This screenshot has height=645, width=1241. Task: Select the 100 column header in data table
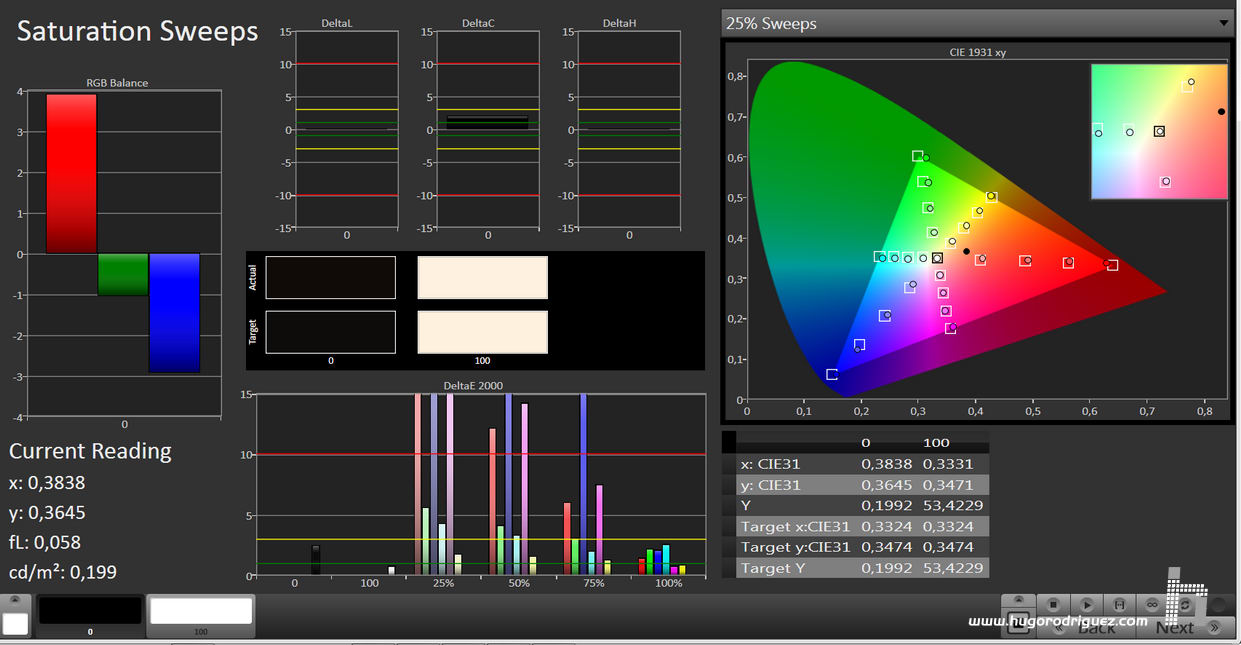coord(936,442)
